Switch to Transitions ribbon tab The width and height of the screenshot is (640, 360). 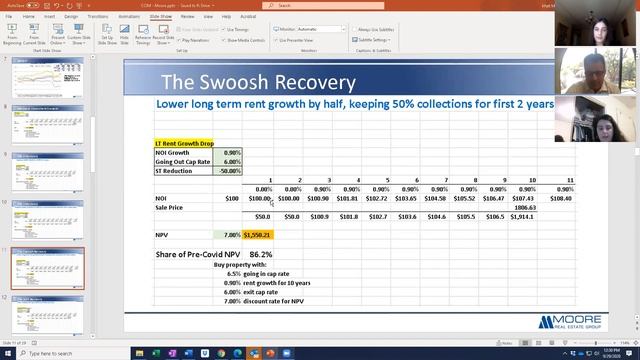click(x=98, y=17)
